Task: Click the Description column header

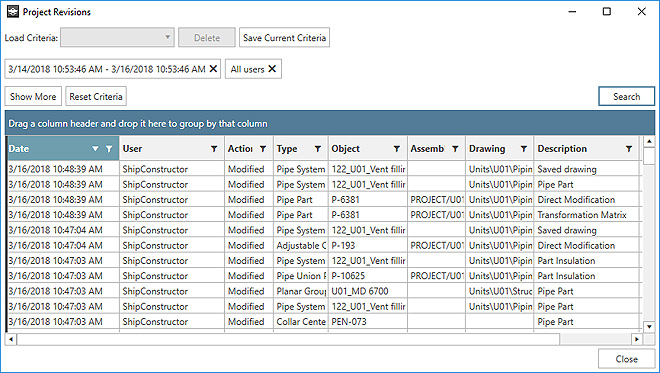Action: click(x=586, y=149)
